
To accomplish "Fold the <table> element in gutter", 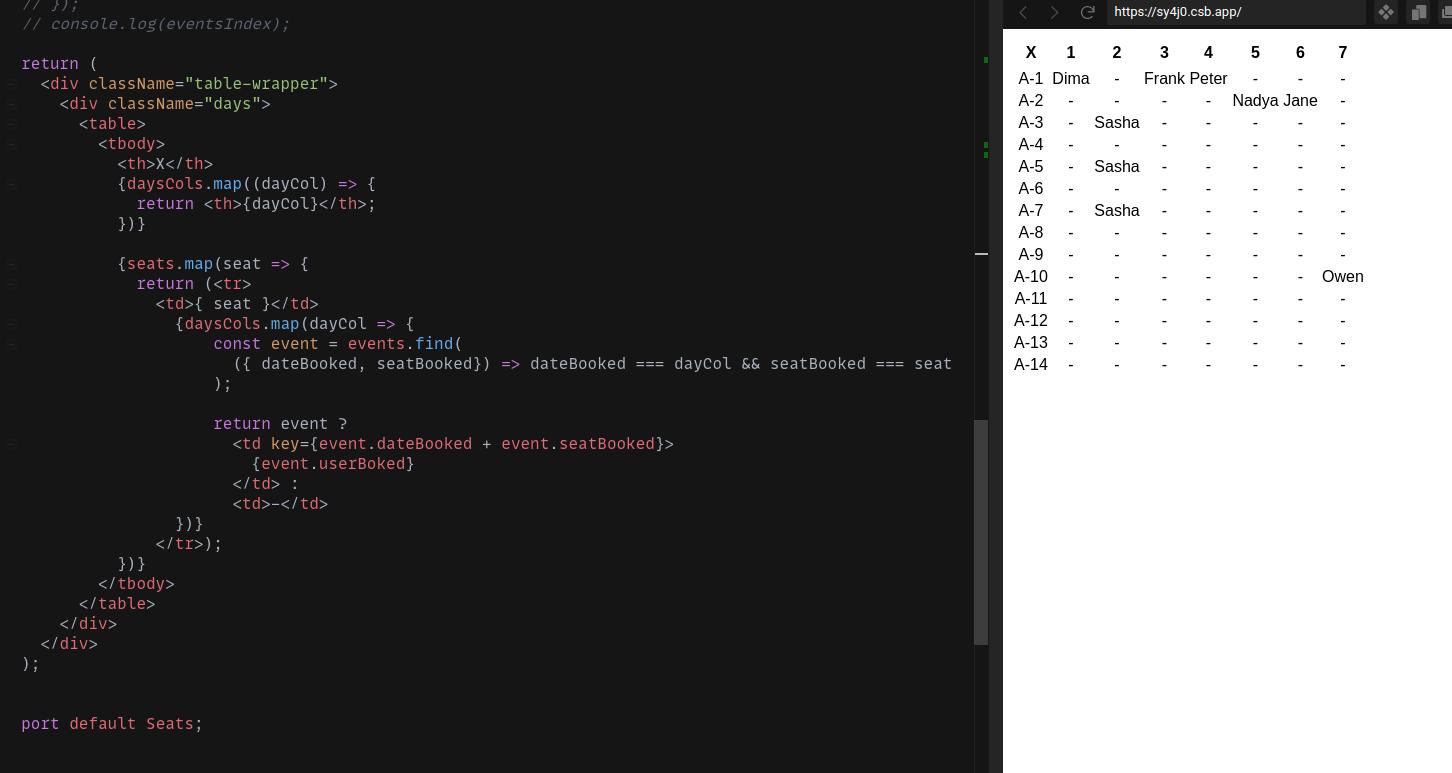I will [12, 124].
